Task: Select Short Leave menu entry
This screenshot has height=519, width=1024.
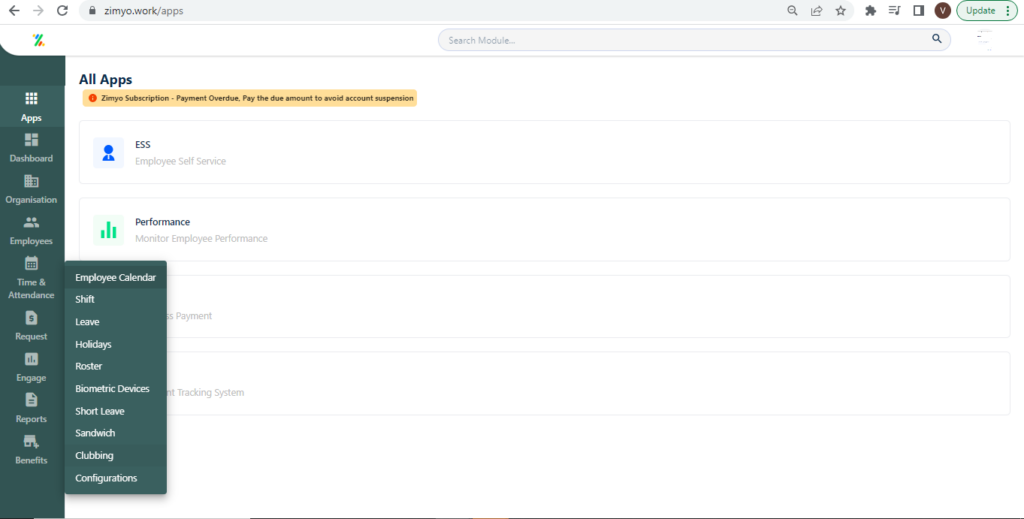Action: click(116, 411)
